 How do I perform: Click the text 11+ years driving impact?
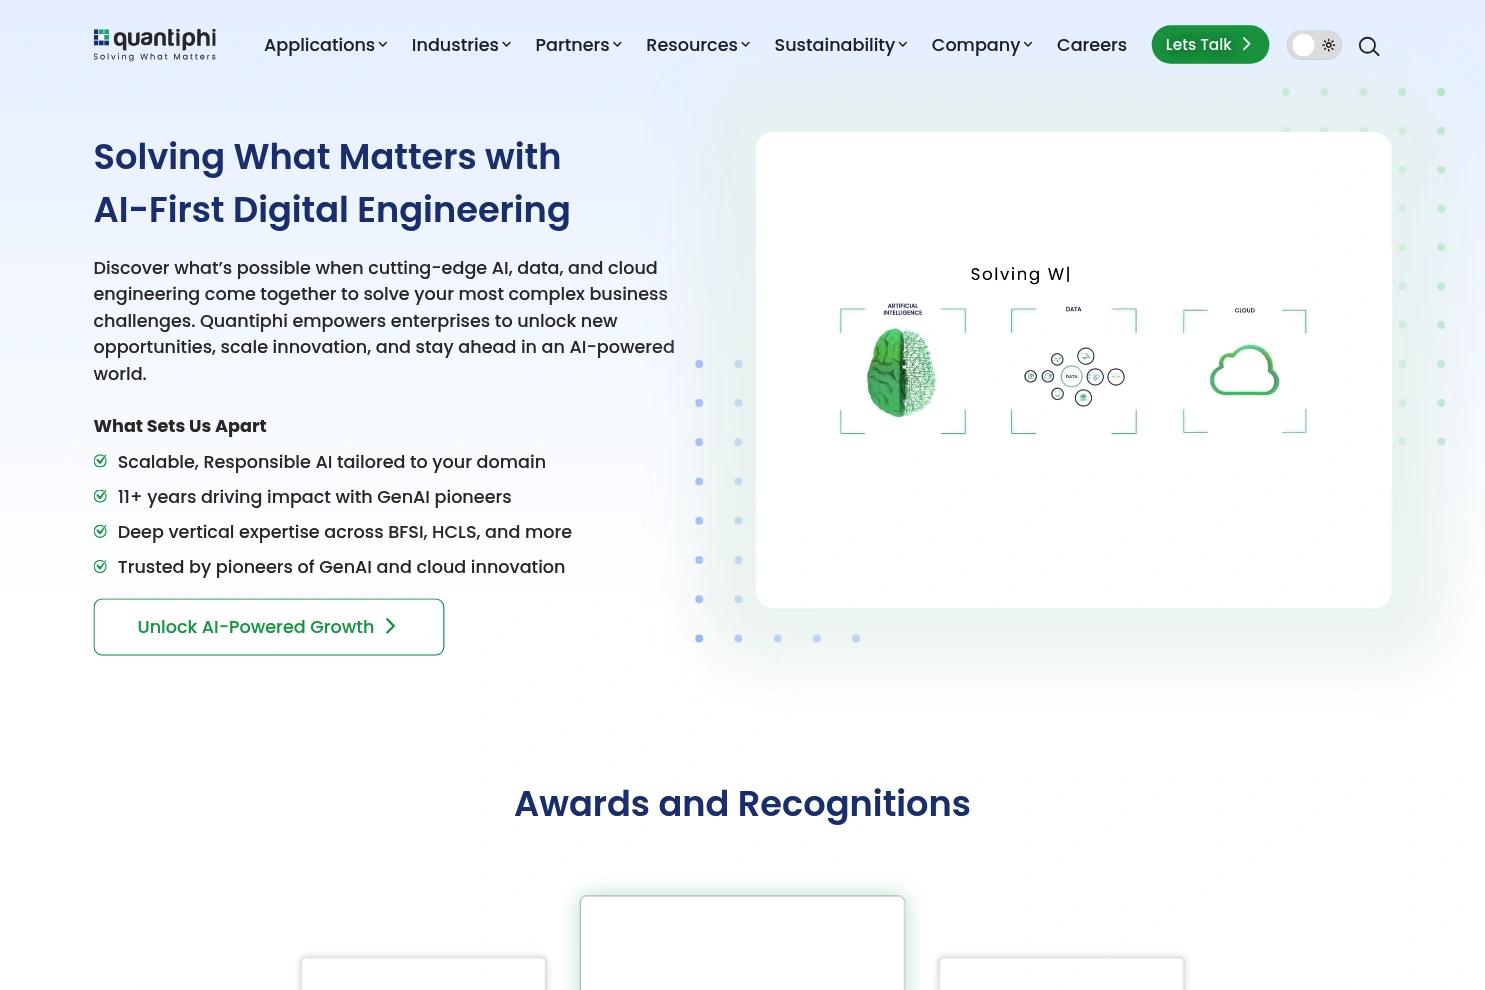(x=315, y=497)
